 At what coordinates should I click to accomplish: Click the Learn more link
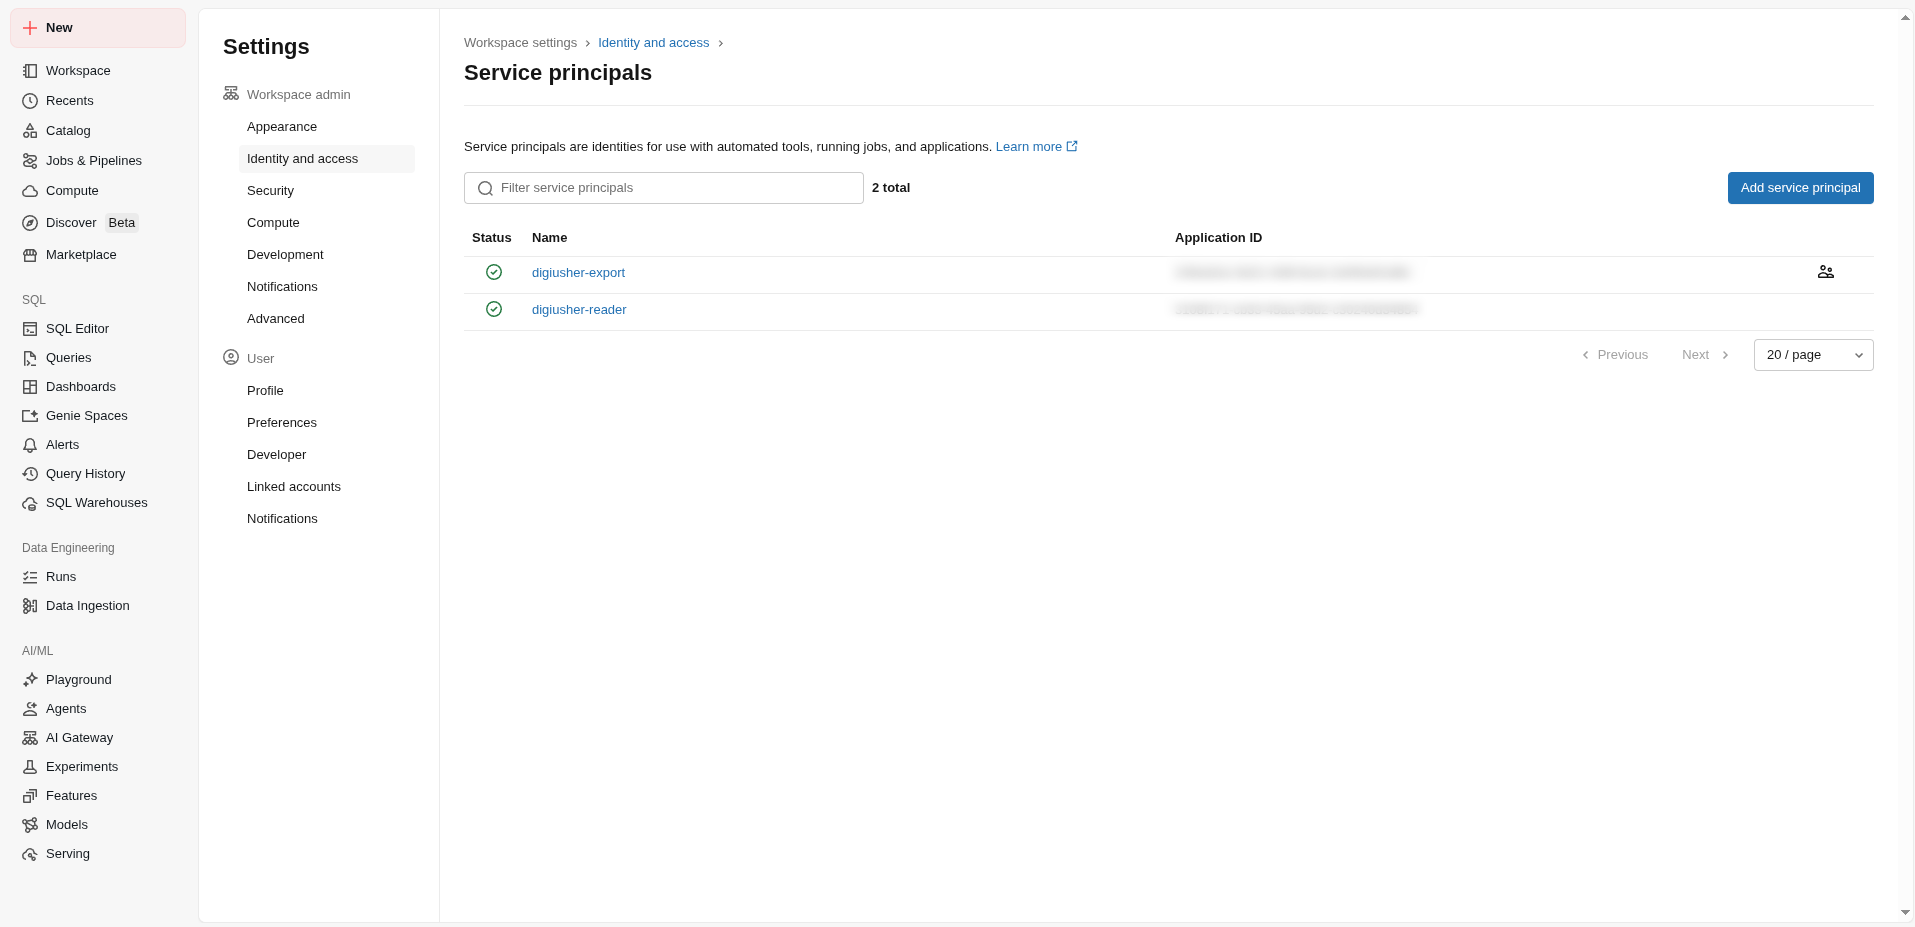pos(1036,147)
